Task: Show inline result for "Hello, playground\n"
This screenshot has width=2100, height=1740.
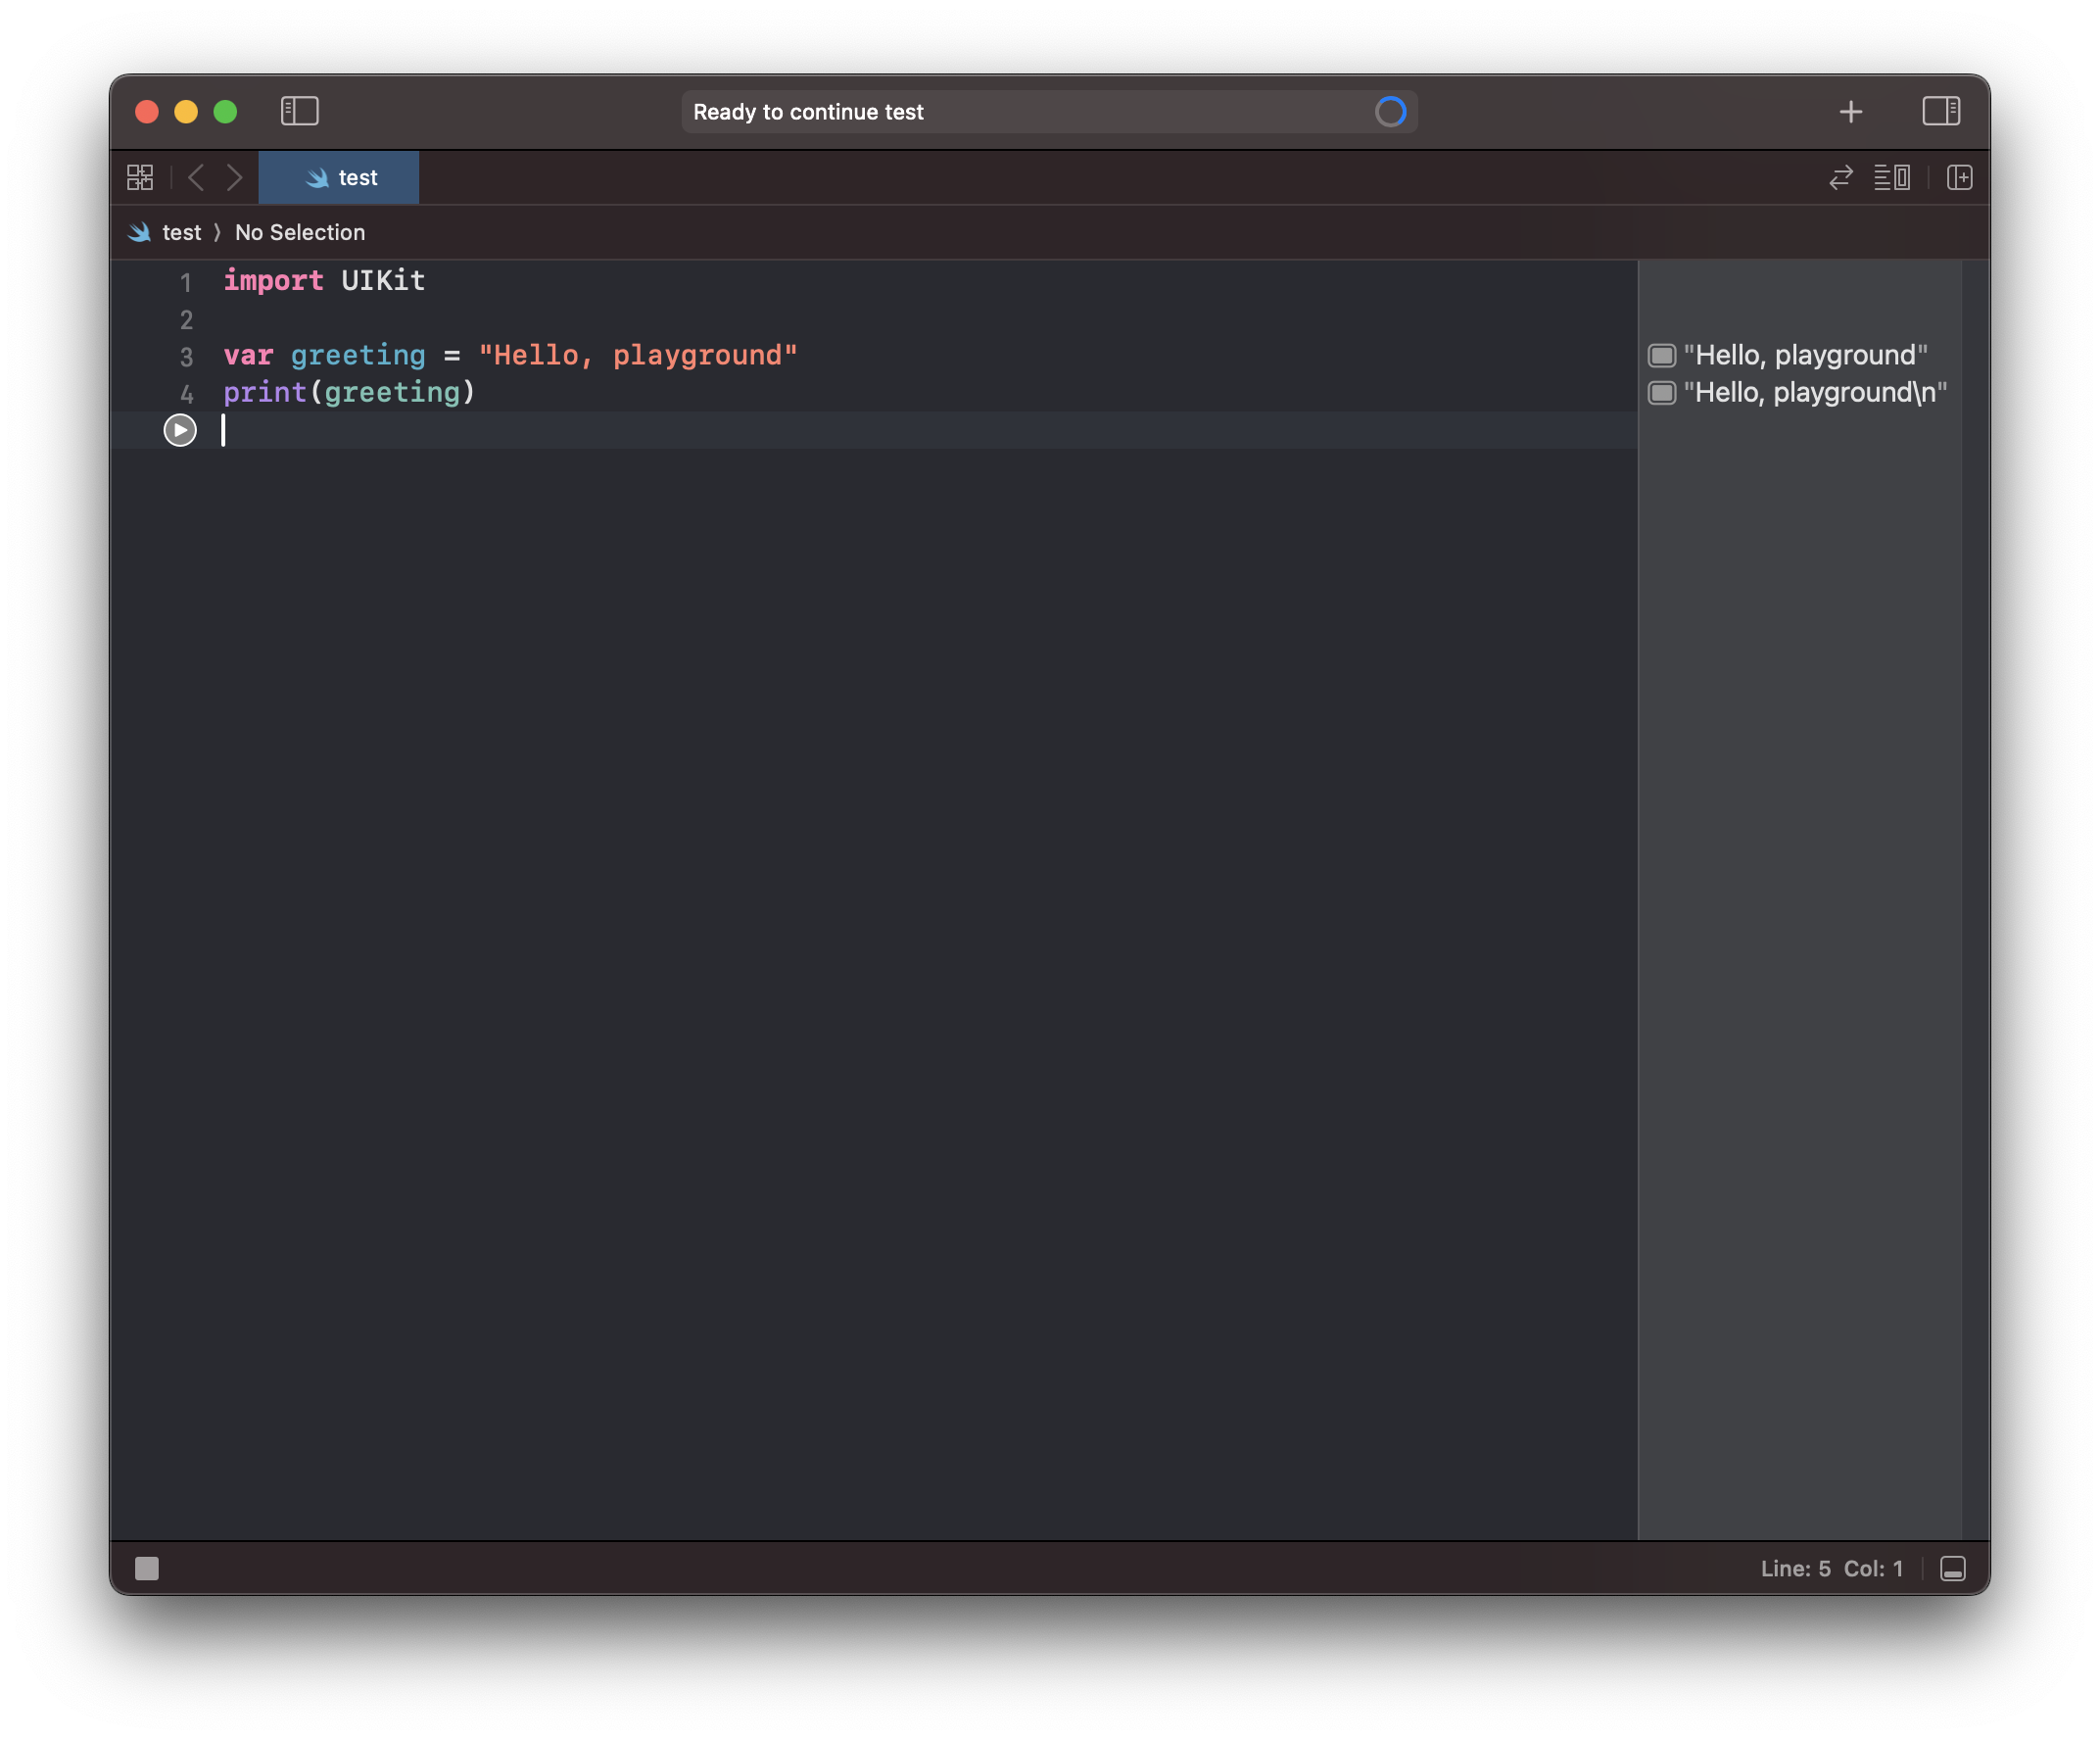Action: point(1661,393)
